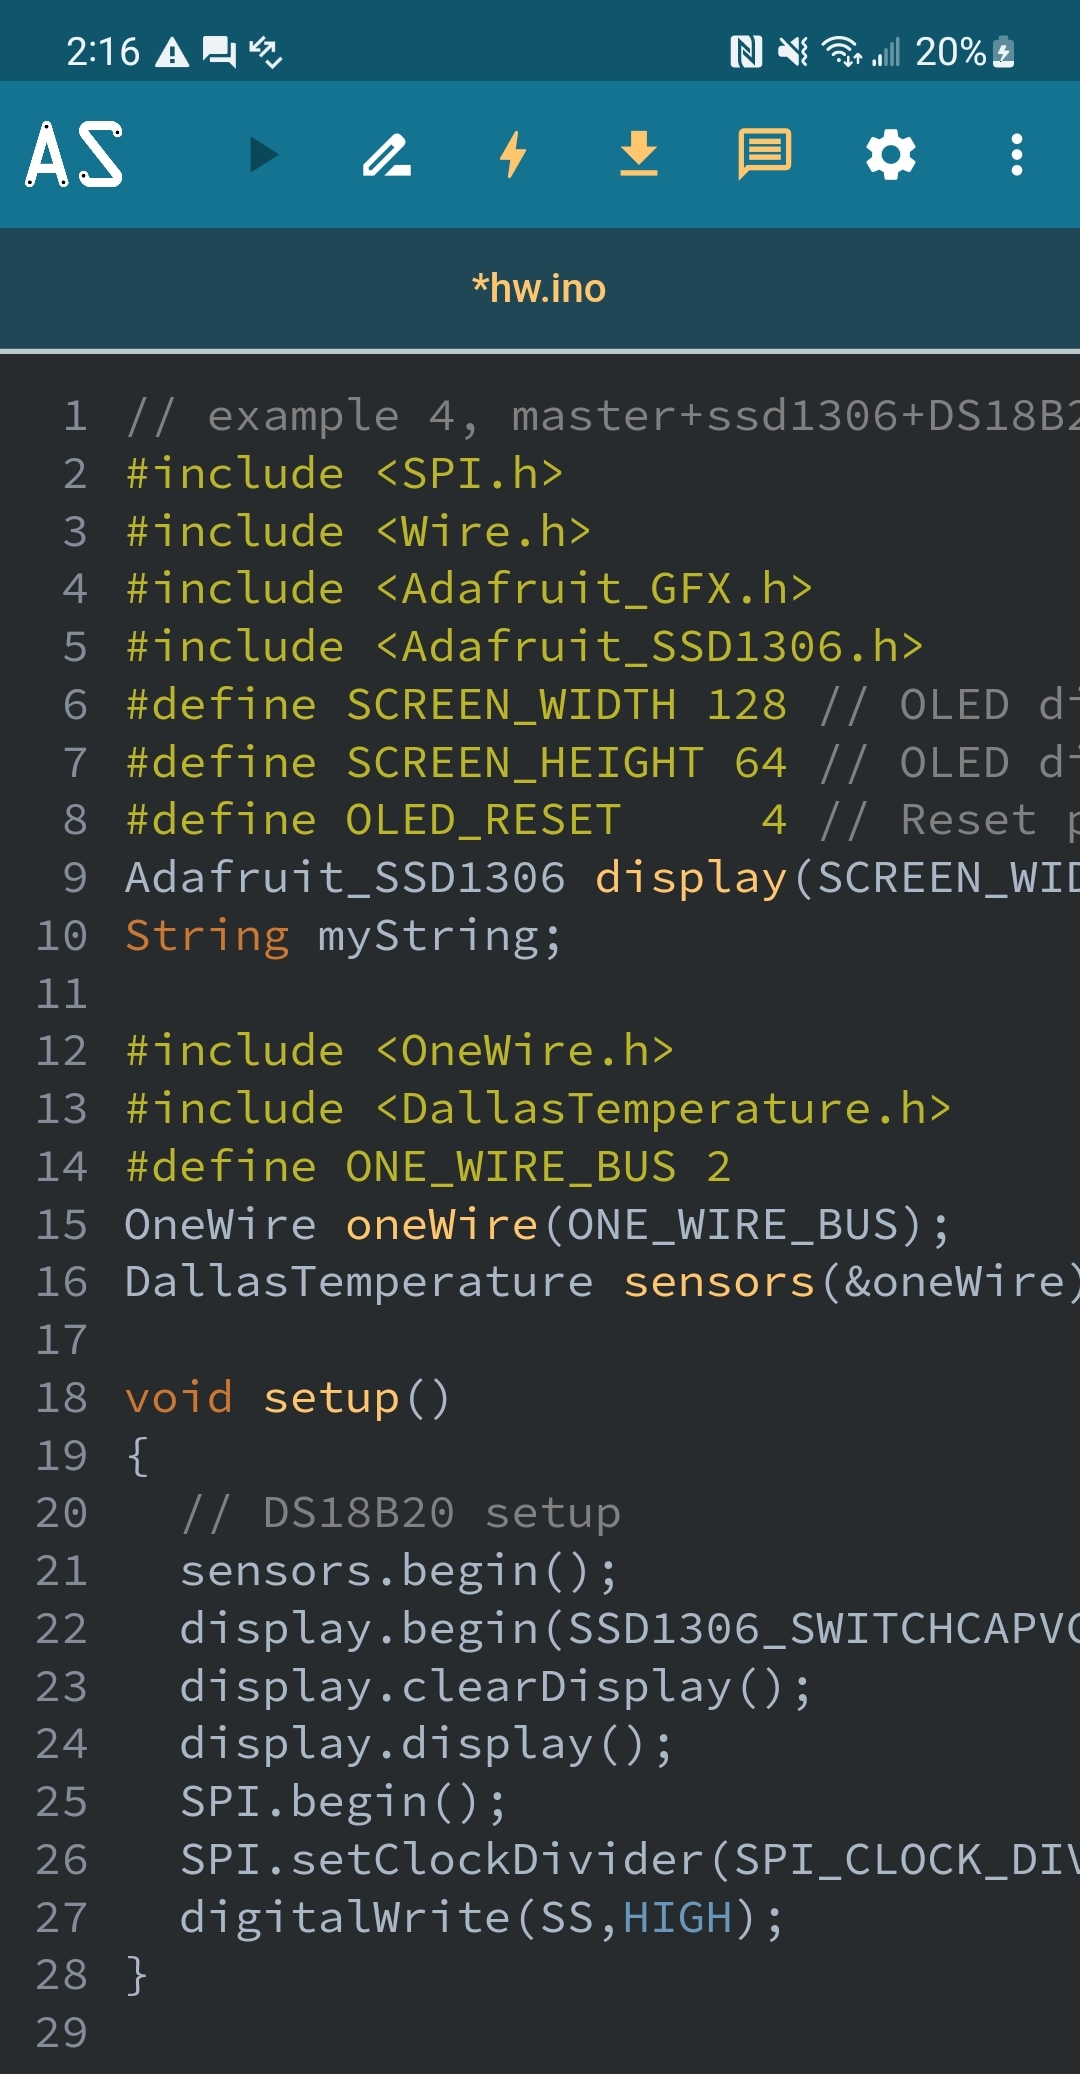Compile sketch with lightning bolt icon
Image resolution: width=1080 pixels, height=2074 pixels.
pyautogui.click(x=513, y=155)
